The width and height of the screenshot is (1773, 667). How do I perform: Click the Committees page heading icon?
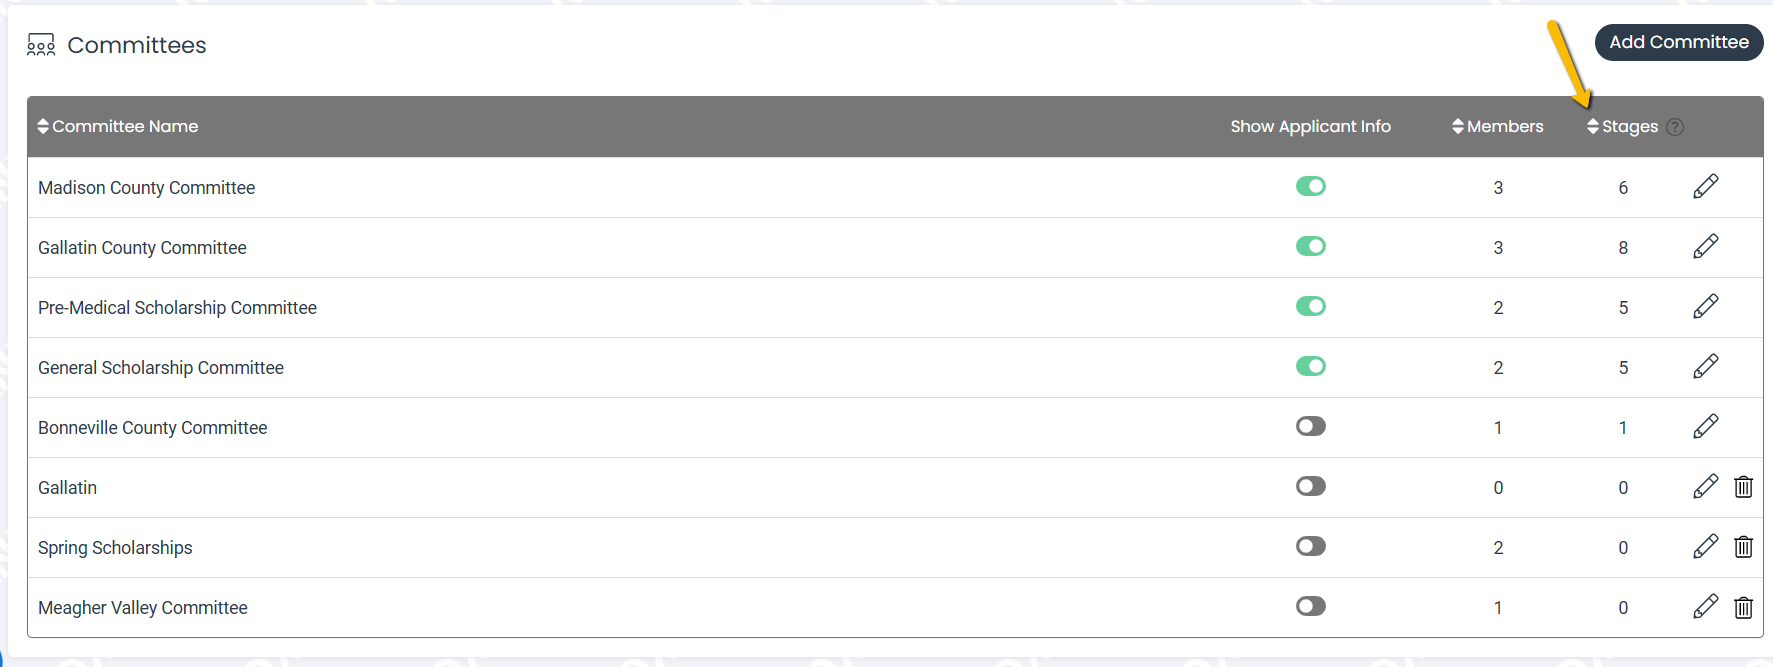pos(41,45)
